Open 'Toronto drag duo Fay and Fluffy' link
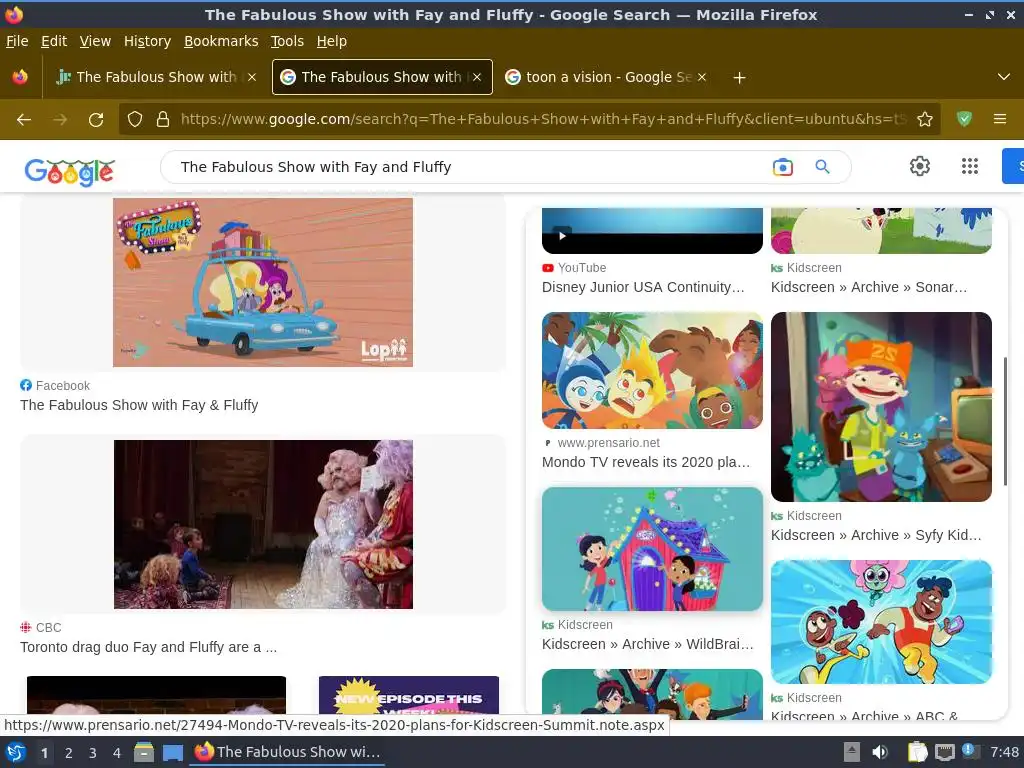This screenshot has width=1024, height=768. coord(148,647)
